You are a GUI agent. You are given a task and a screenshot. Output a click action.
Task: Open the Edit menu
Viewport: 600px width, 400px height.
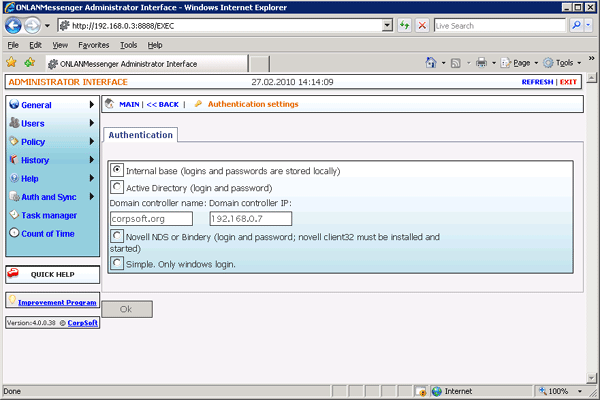[x=35, y=45]
